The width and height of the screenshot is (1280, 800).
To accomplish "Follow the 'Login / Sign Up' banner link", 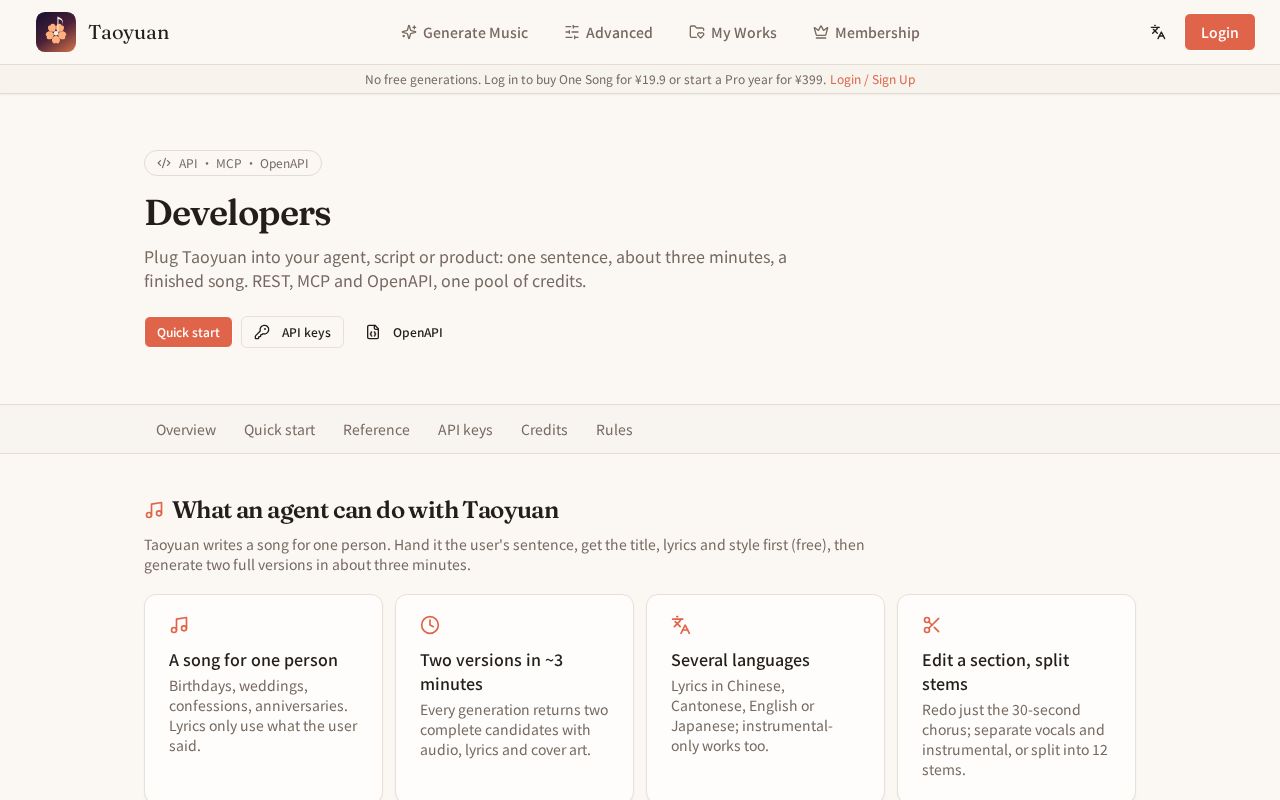I will pyautogui.click(x=872, y=79).
